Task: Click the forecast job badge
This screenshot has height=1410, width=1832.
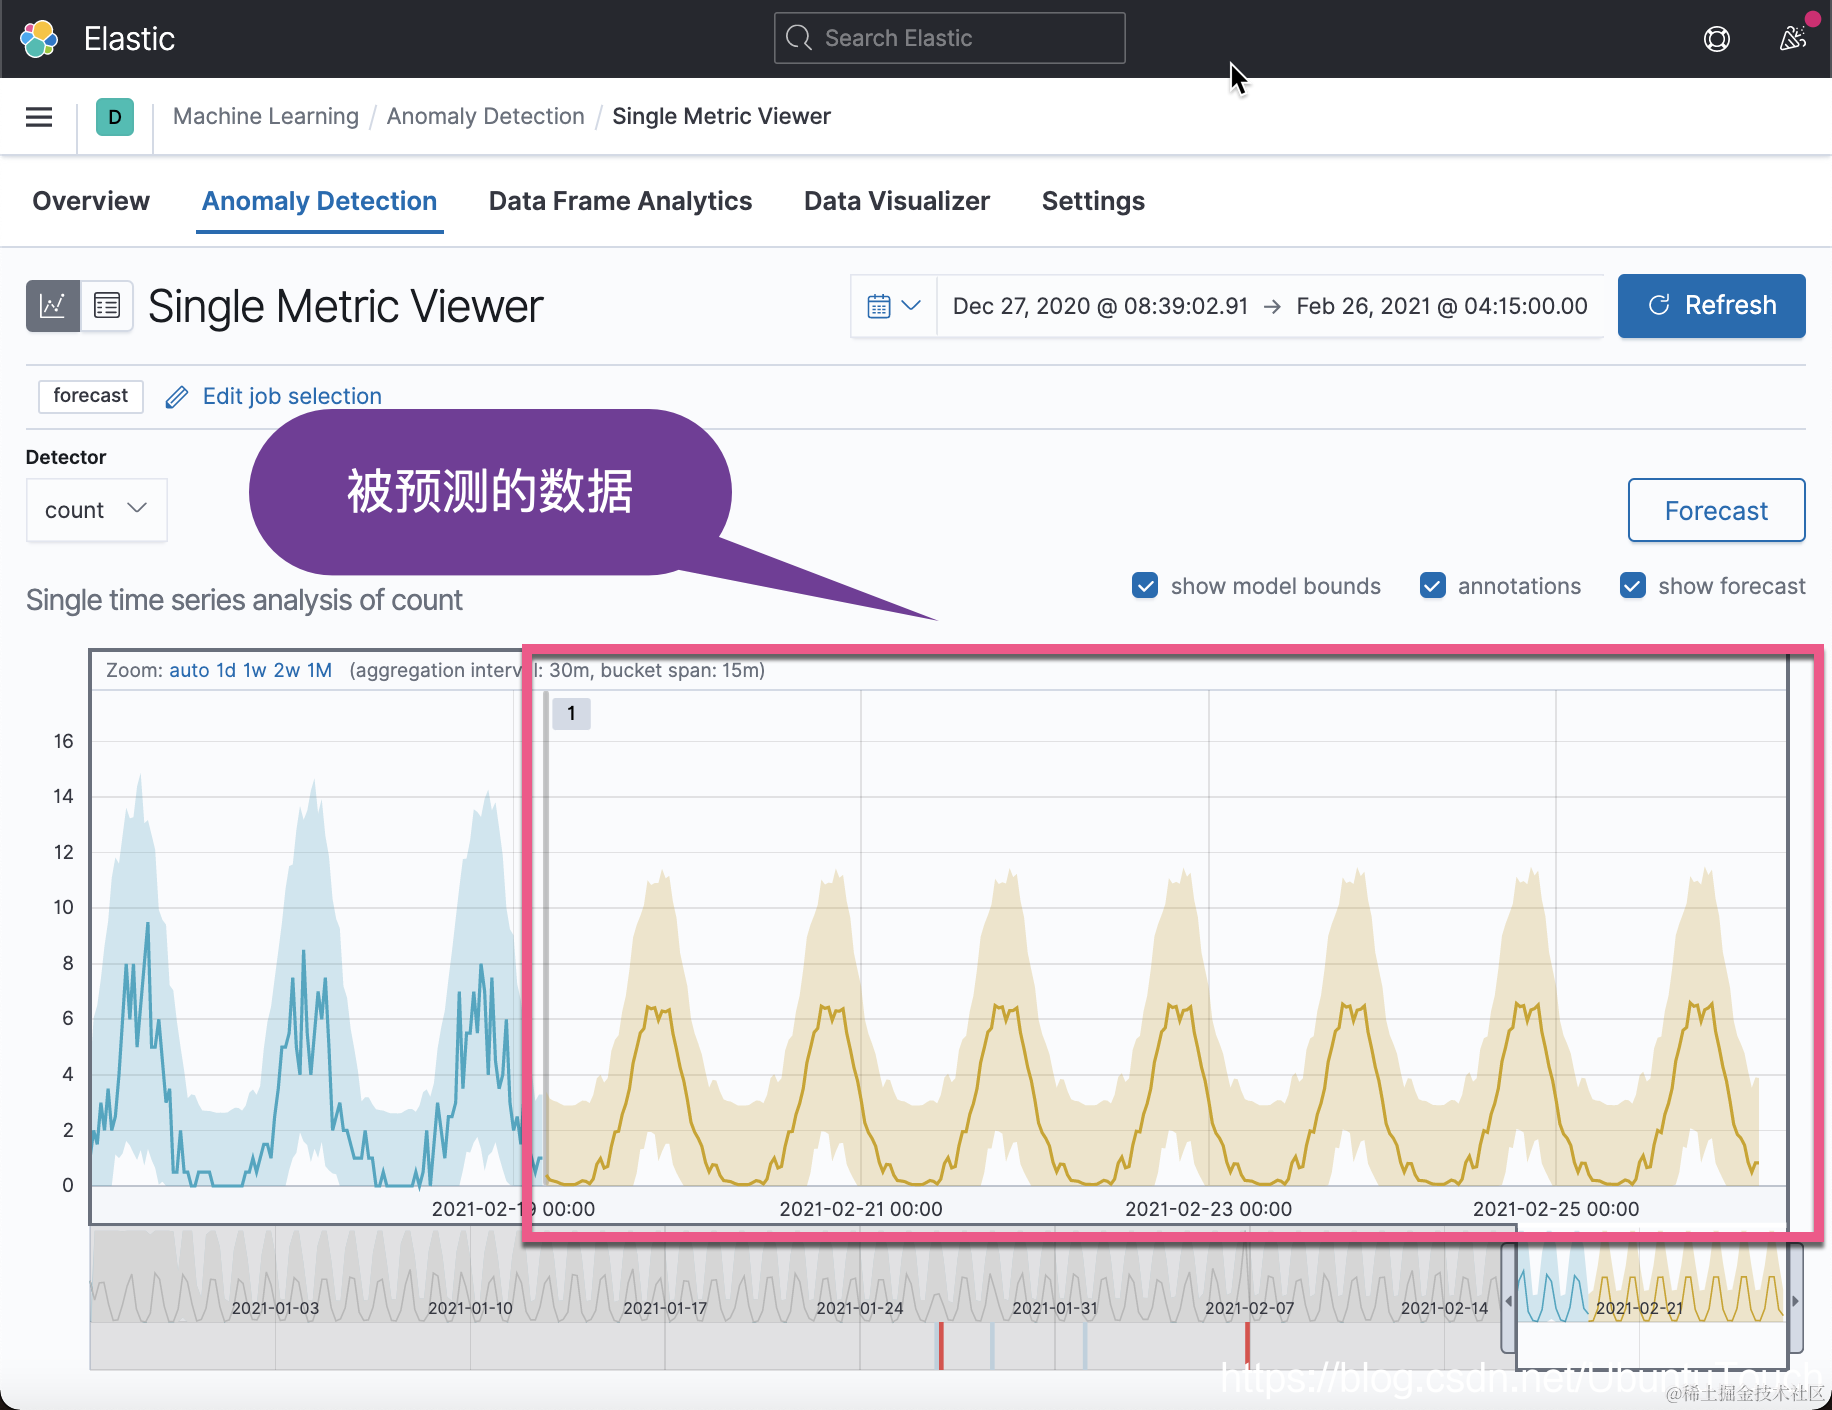Action: coord(91,396)
